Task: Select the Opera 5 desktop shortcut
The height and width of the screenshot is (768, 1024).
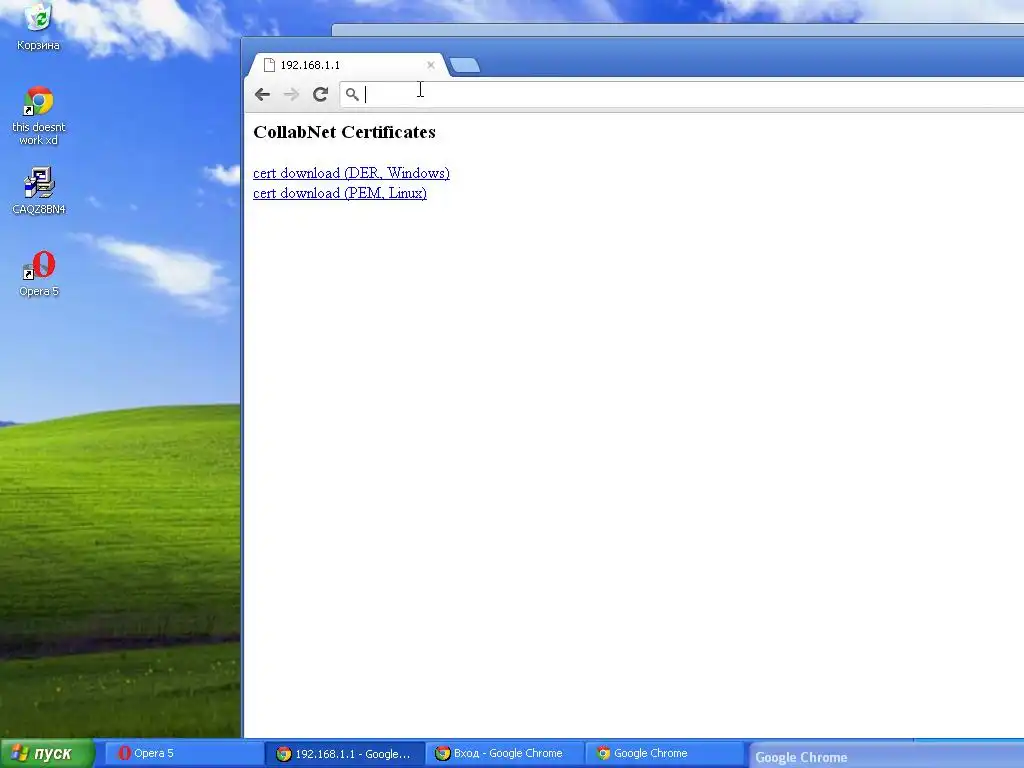Action: pyautogui.click(x=39, y=274)
